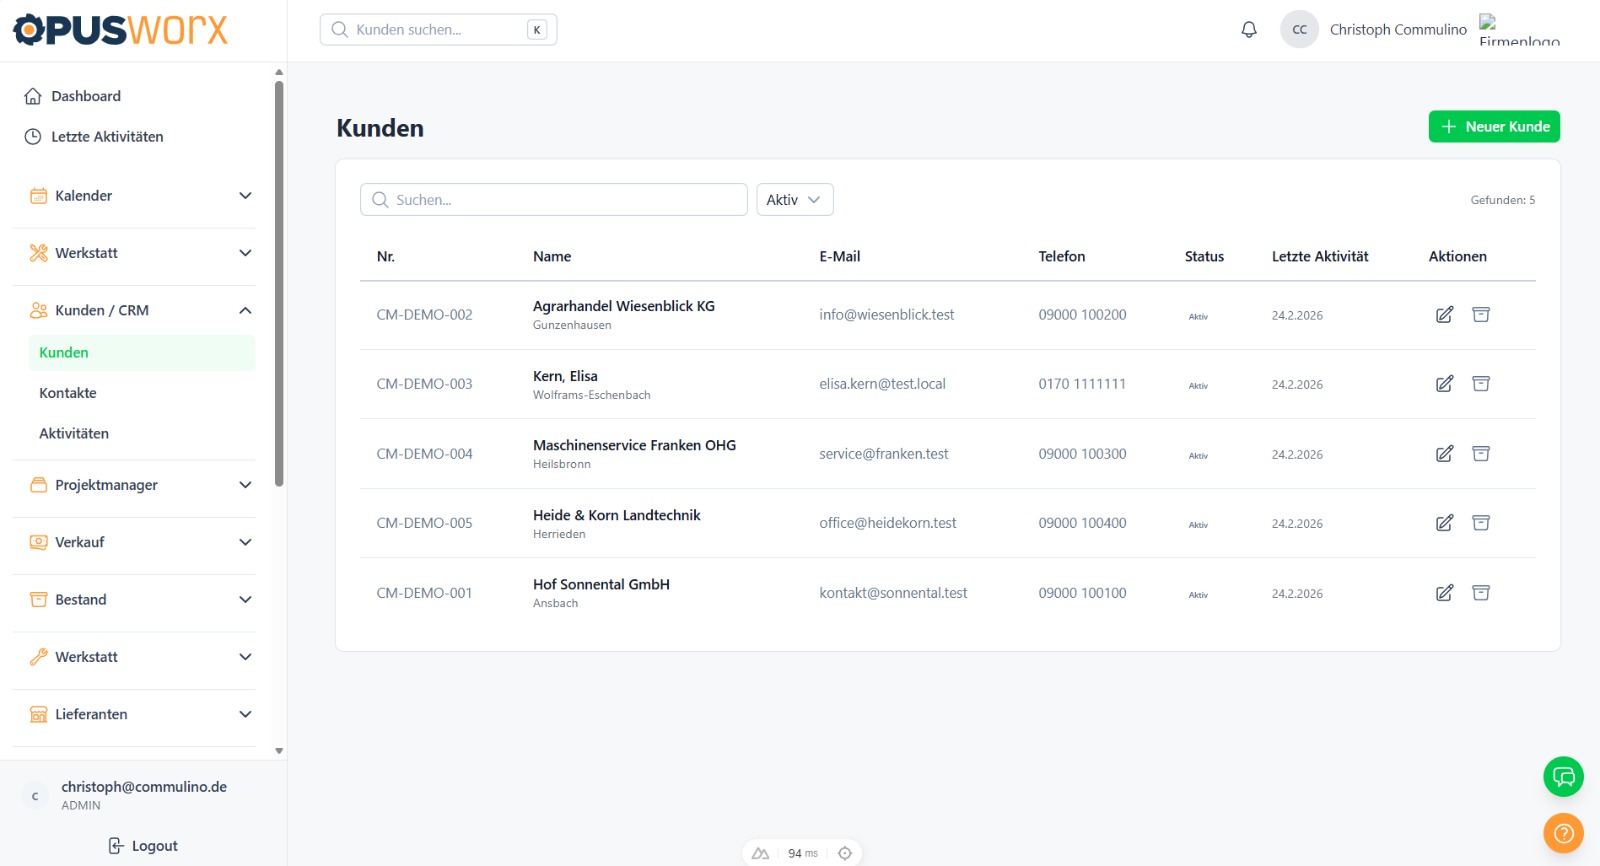Image resolution: width=1600 pixels, height=866 pixels.
Task: Edit customer Agrarhandel Wiesenblick KG
Action: 1444,315
